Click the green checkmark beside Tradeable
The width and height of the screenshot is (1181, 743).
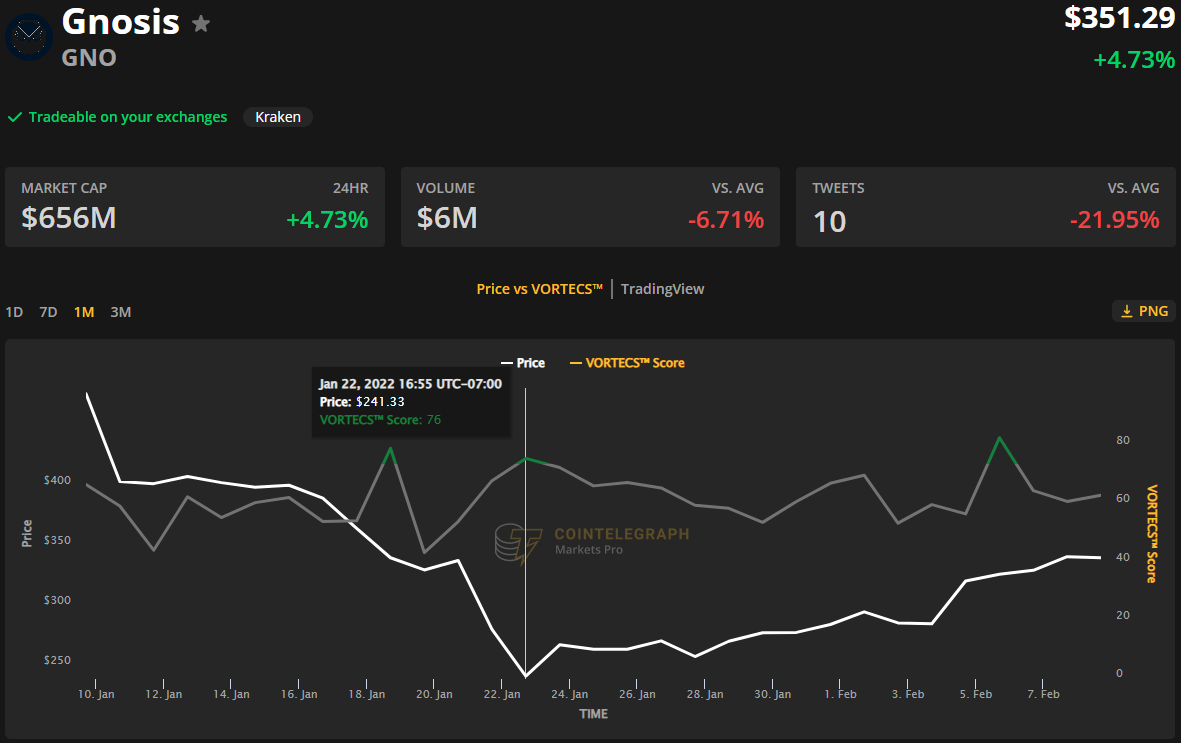(x=15, y=117)
